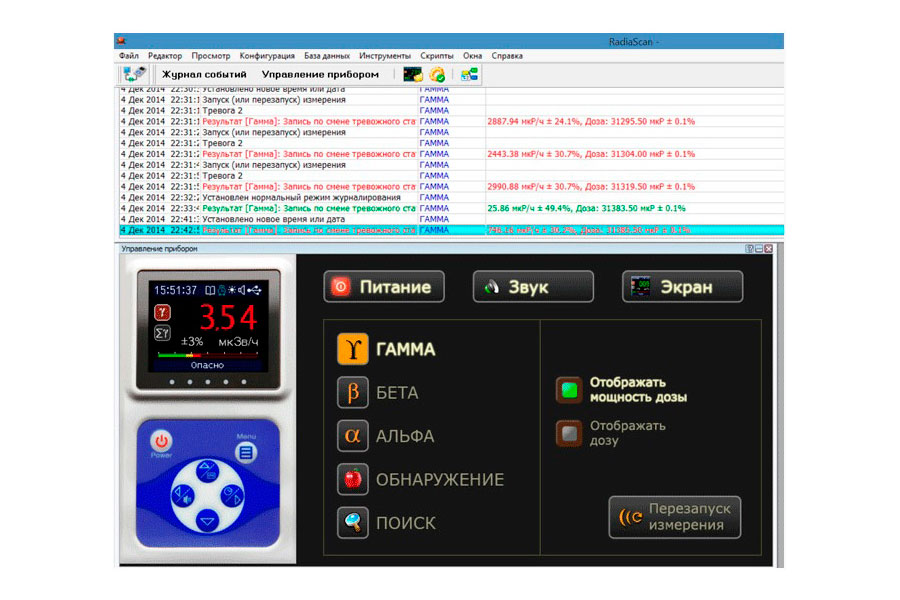Click the device connection toolbar icon

coord(134,74)
